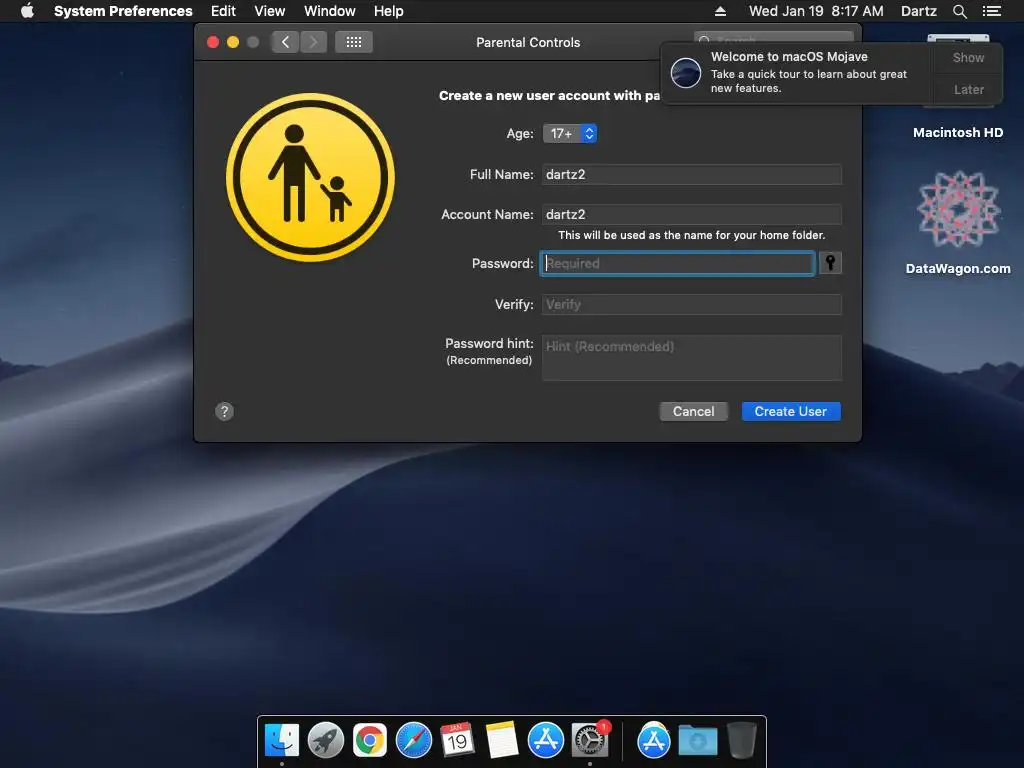Open Safari from the Dock
1024x768 pixels.
tap(413, 741)
